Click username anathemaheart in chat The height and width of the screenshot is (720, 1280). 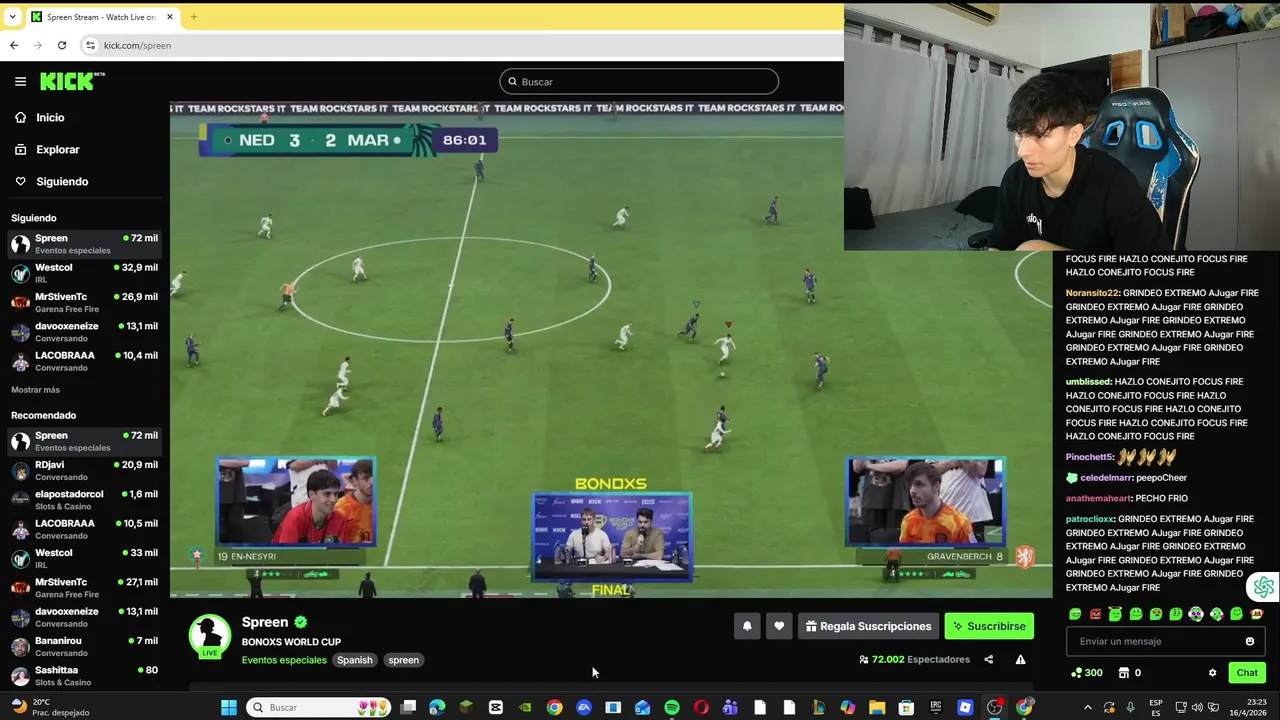tap(1098, 498)
